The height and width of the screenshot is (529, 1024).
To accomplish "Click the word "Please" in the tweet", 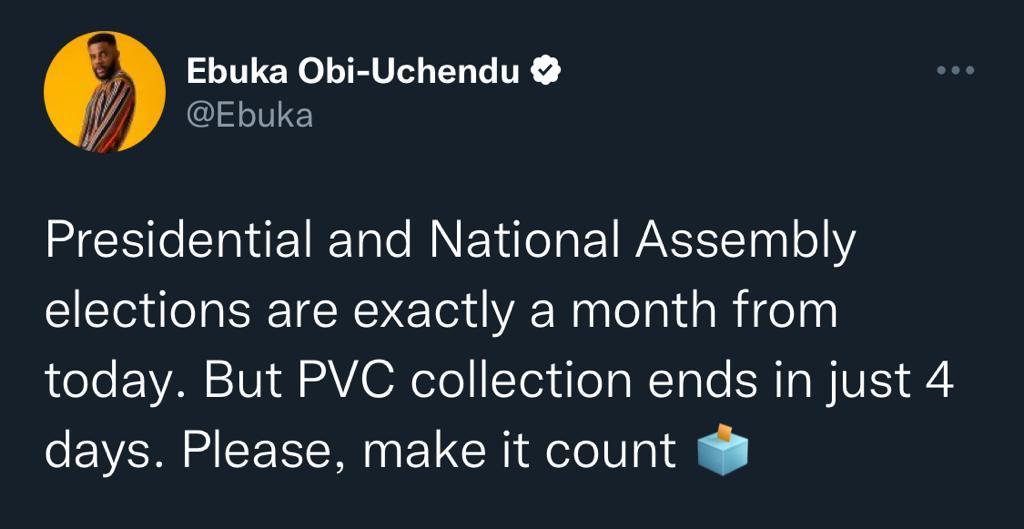I will coord(264,451).
